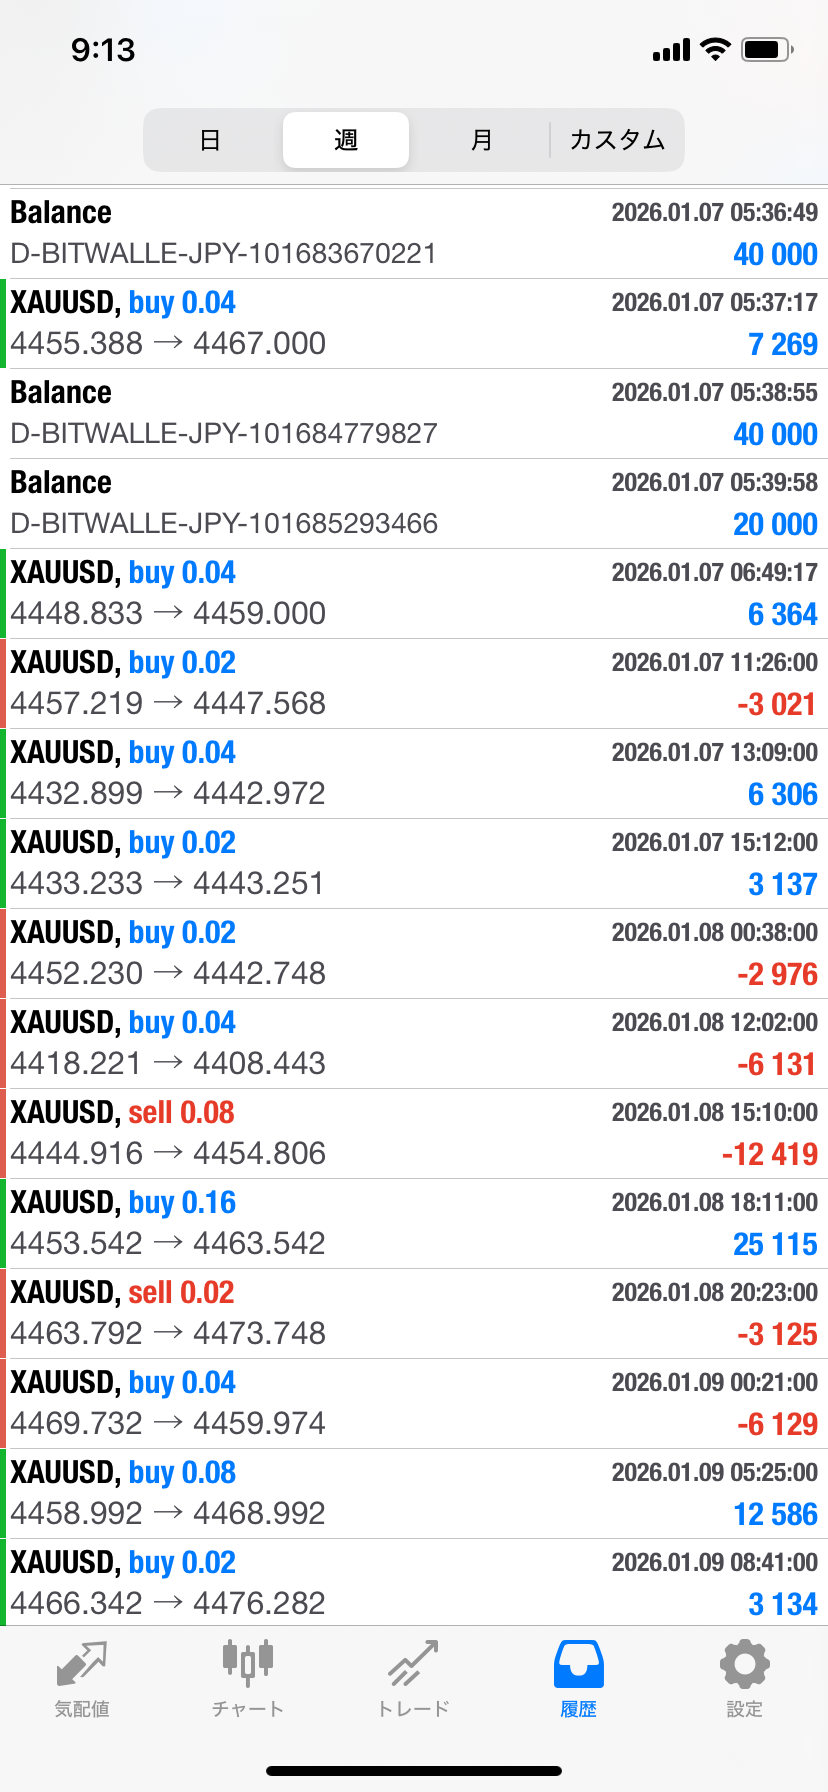This screenshot has height=1792, width=828.
Task: Select the 週 (week) period segment
Action: (x=346, y=140)
